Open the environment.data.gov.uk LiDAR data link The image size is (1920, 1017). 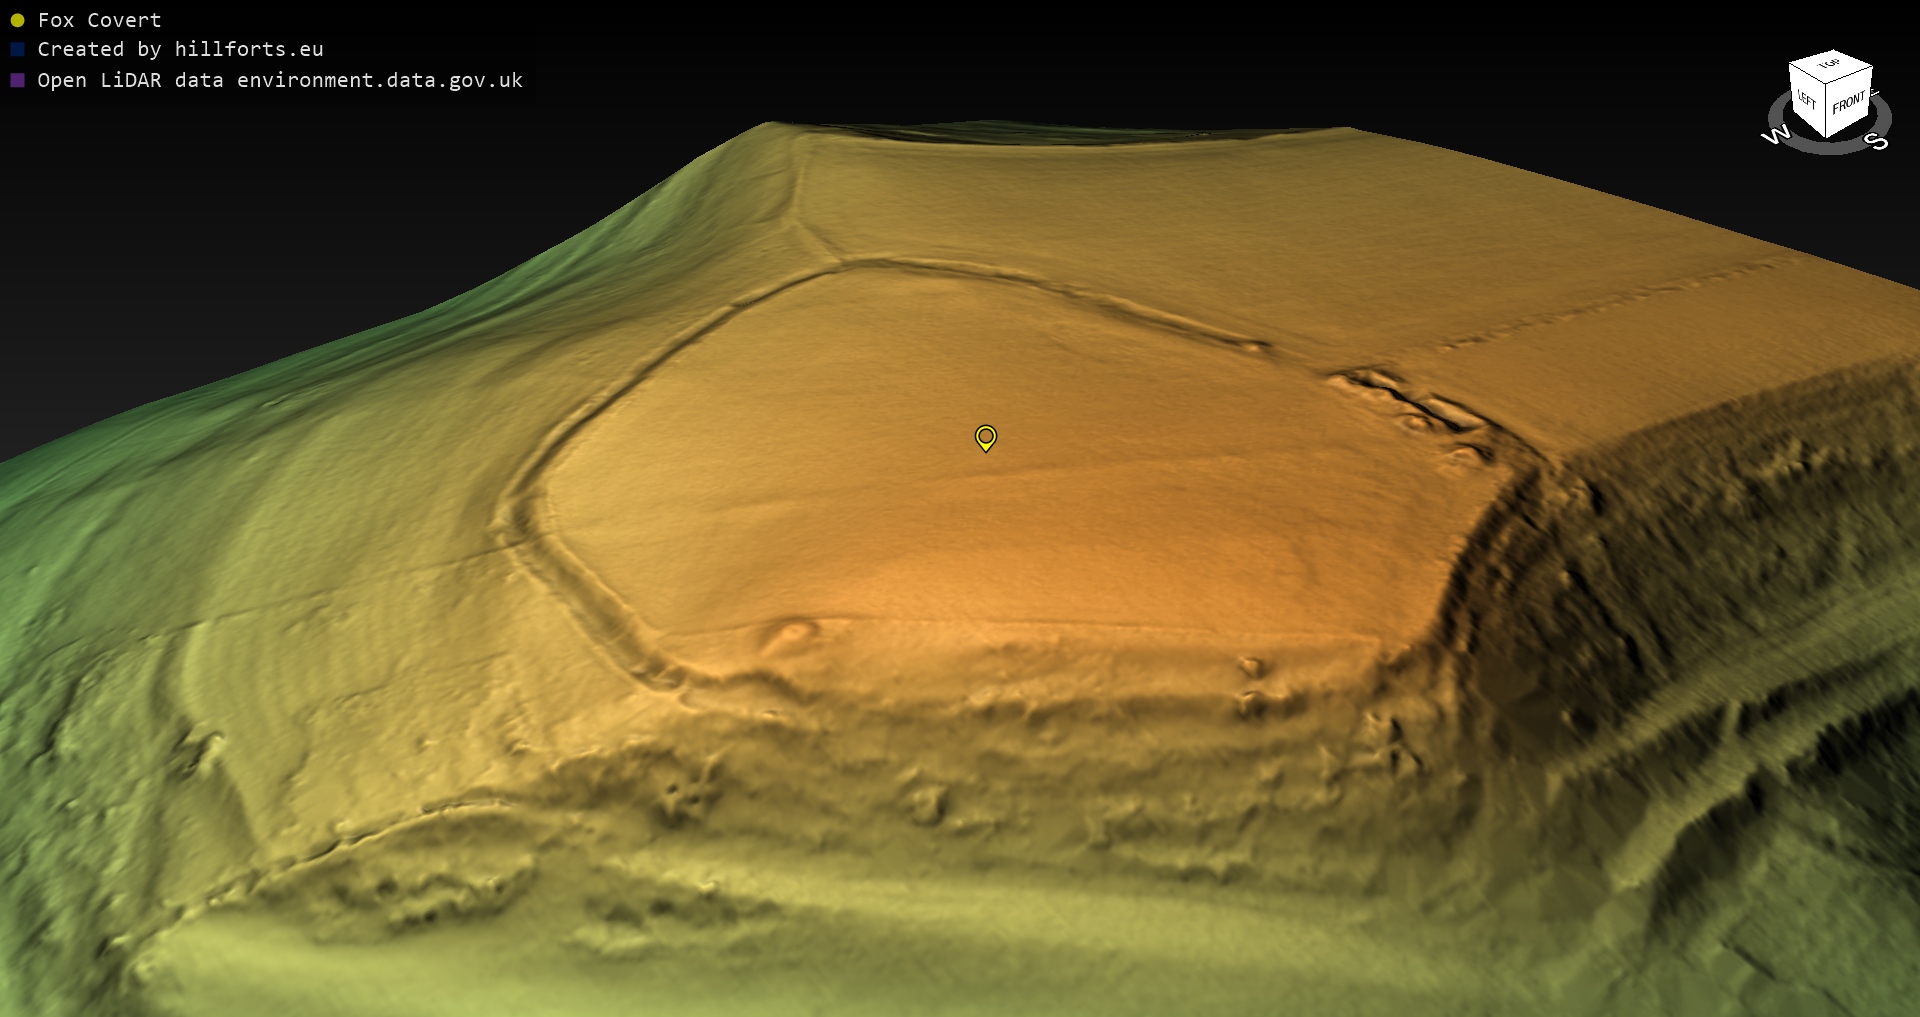pos(280,80)
